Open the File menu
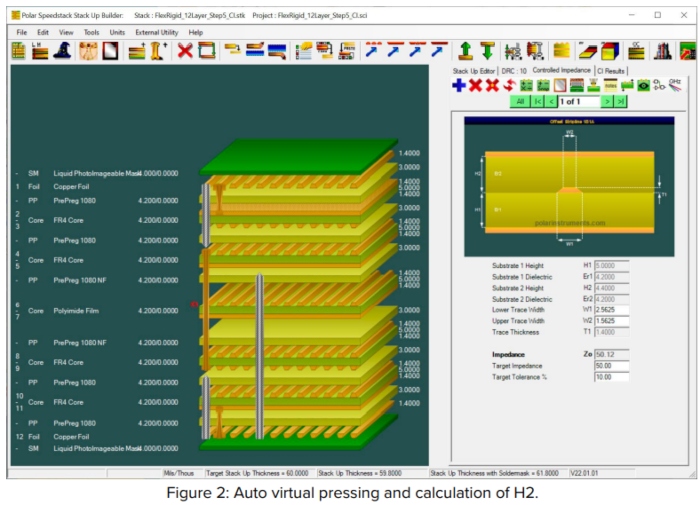 click(21, 32)
